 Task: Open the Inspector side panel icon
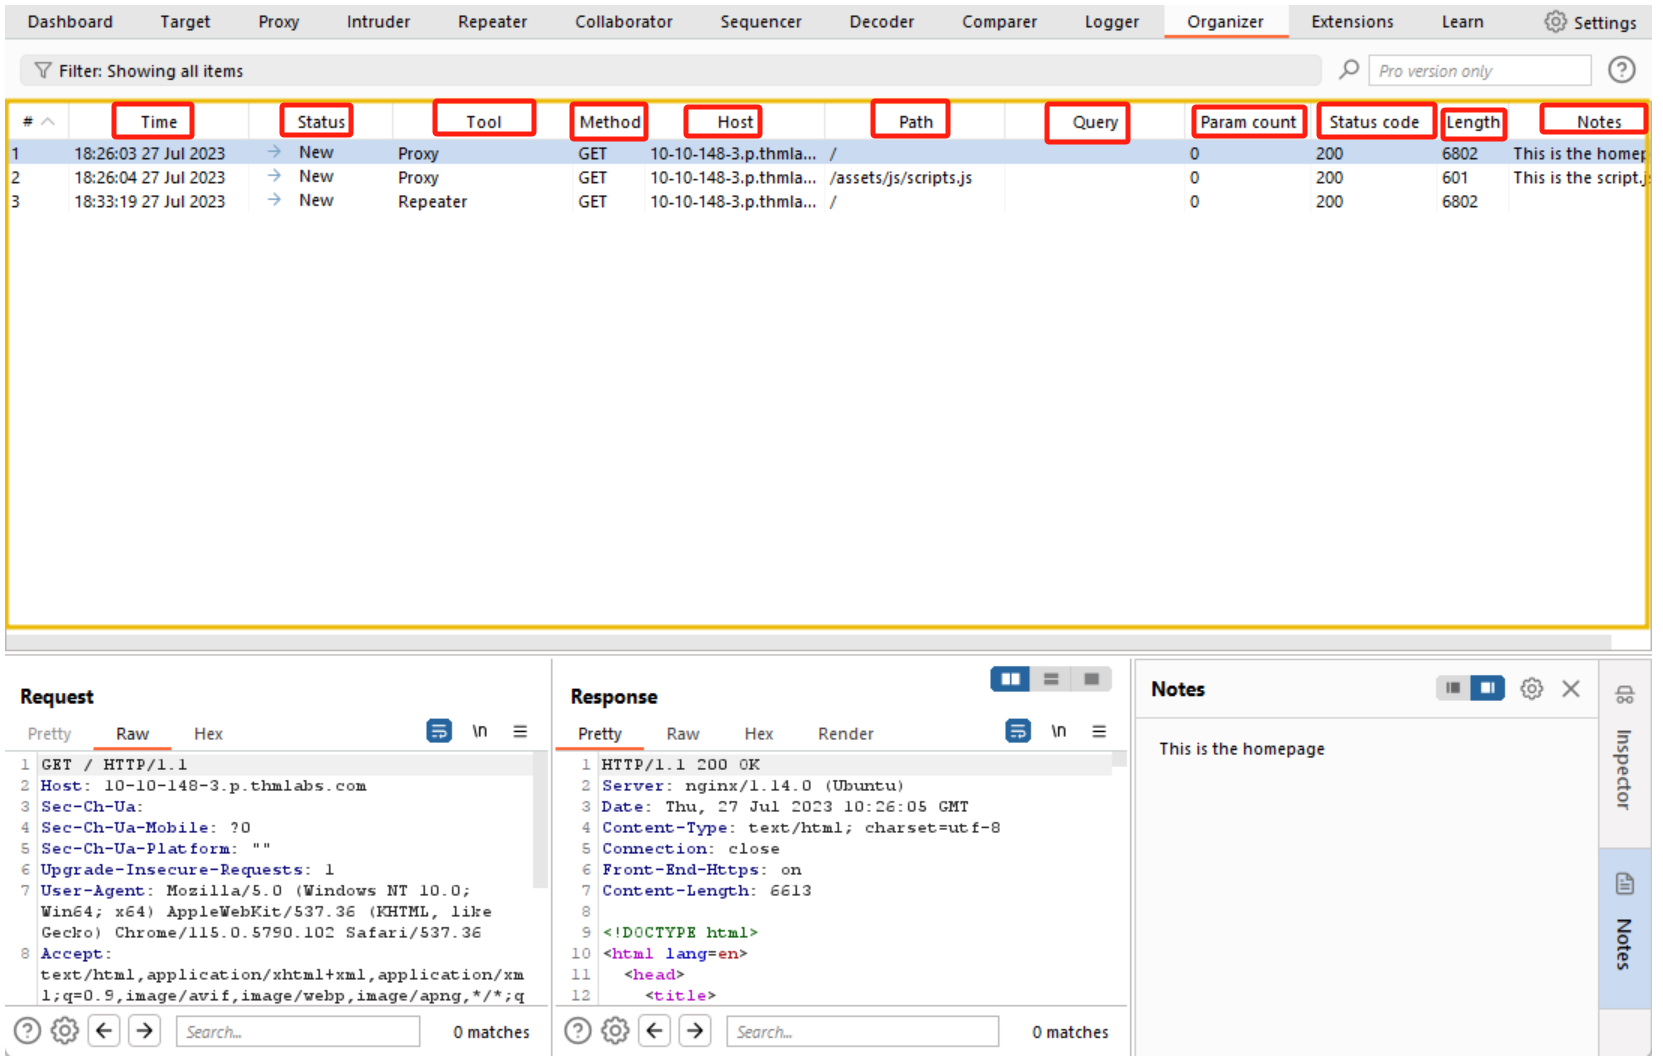(1624, 695)
